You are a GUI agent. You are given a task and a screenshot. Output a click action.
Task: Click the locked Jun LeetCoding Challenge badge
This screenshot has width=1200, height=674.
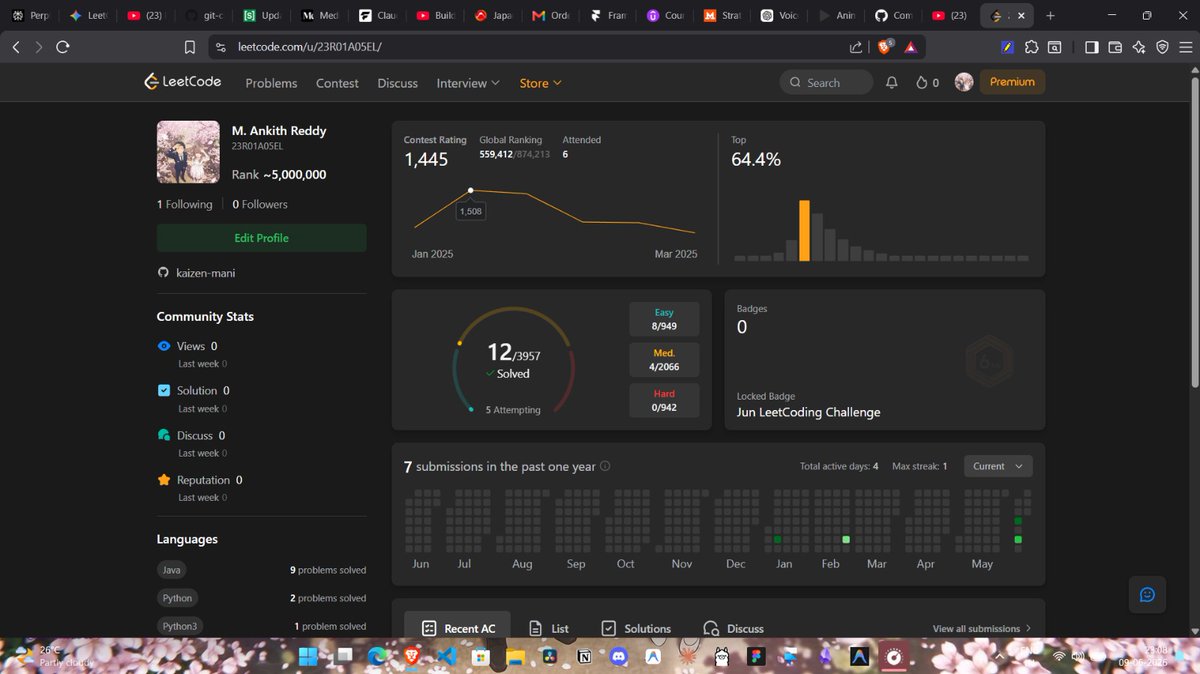[x=988, y=360]
